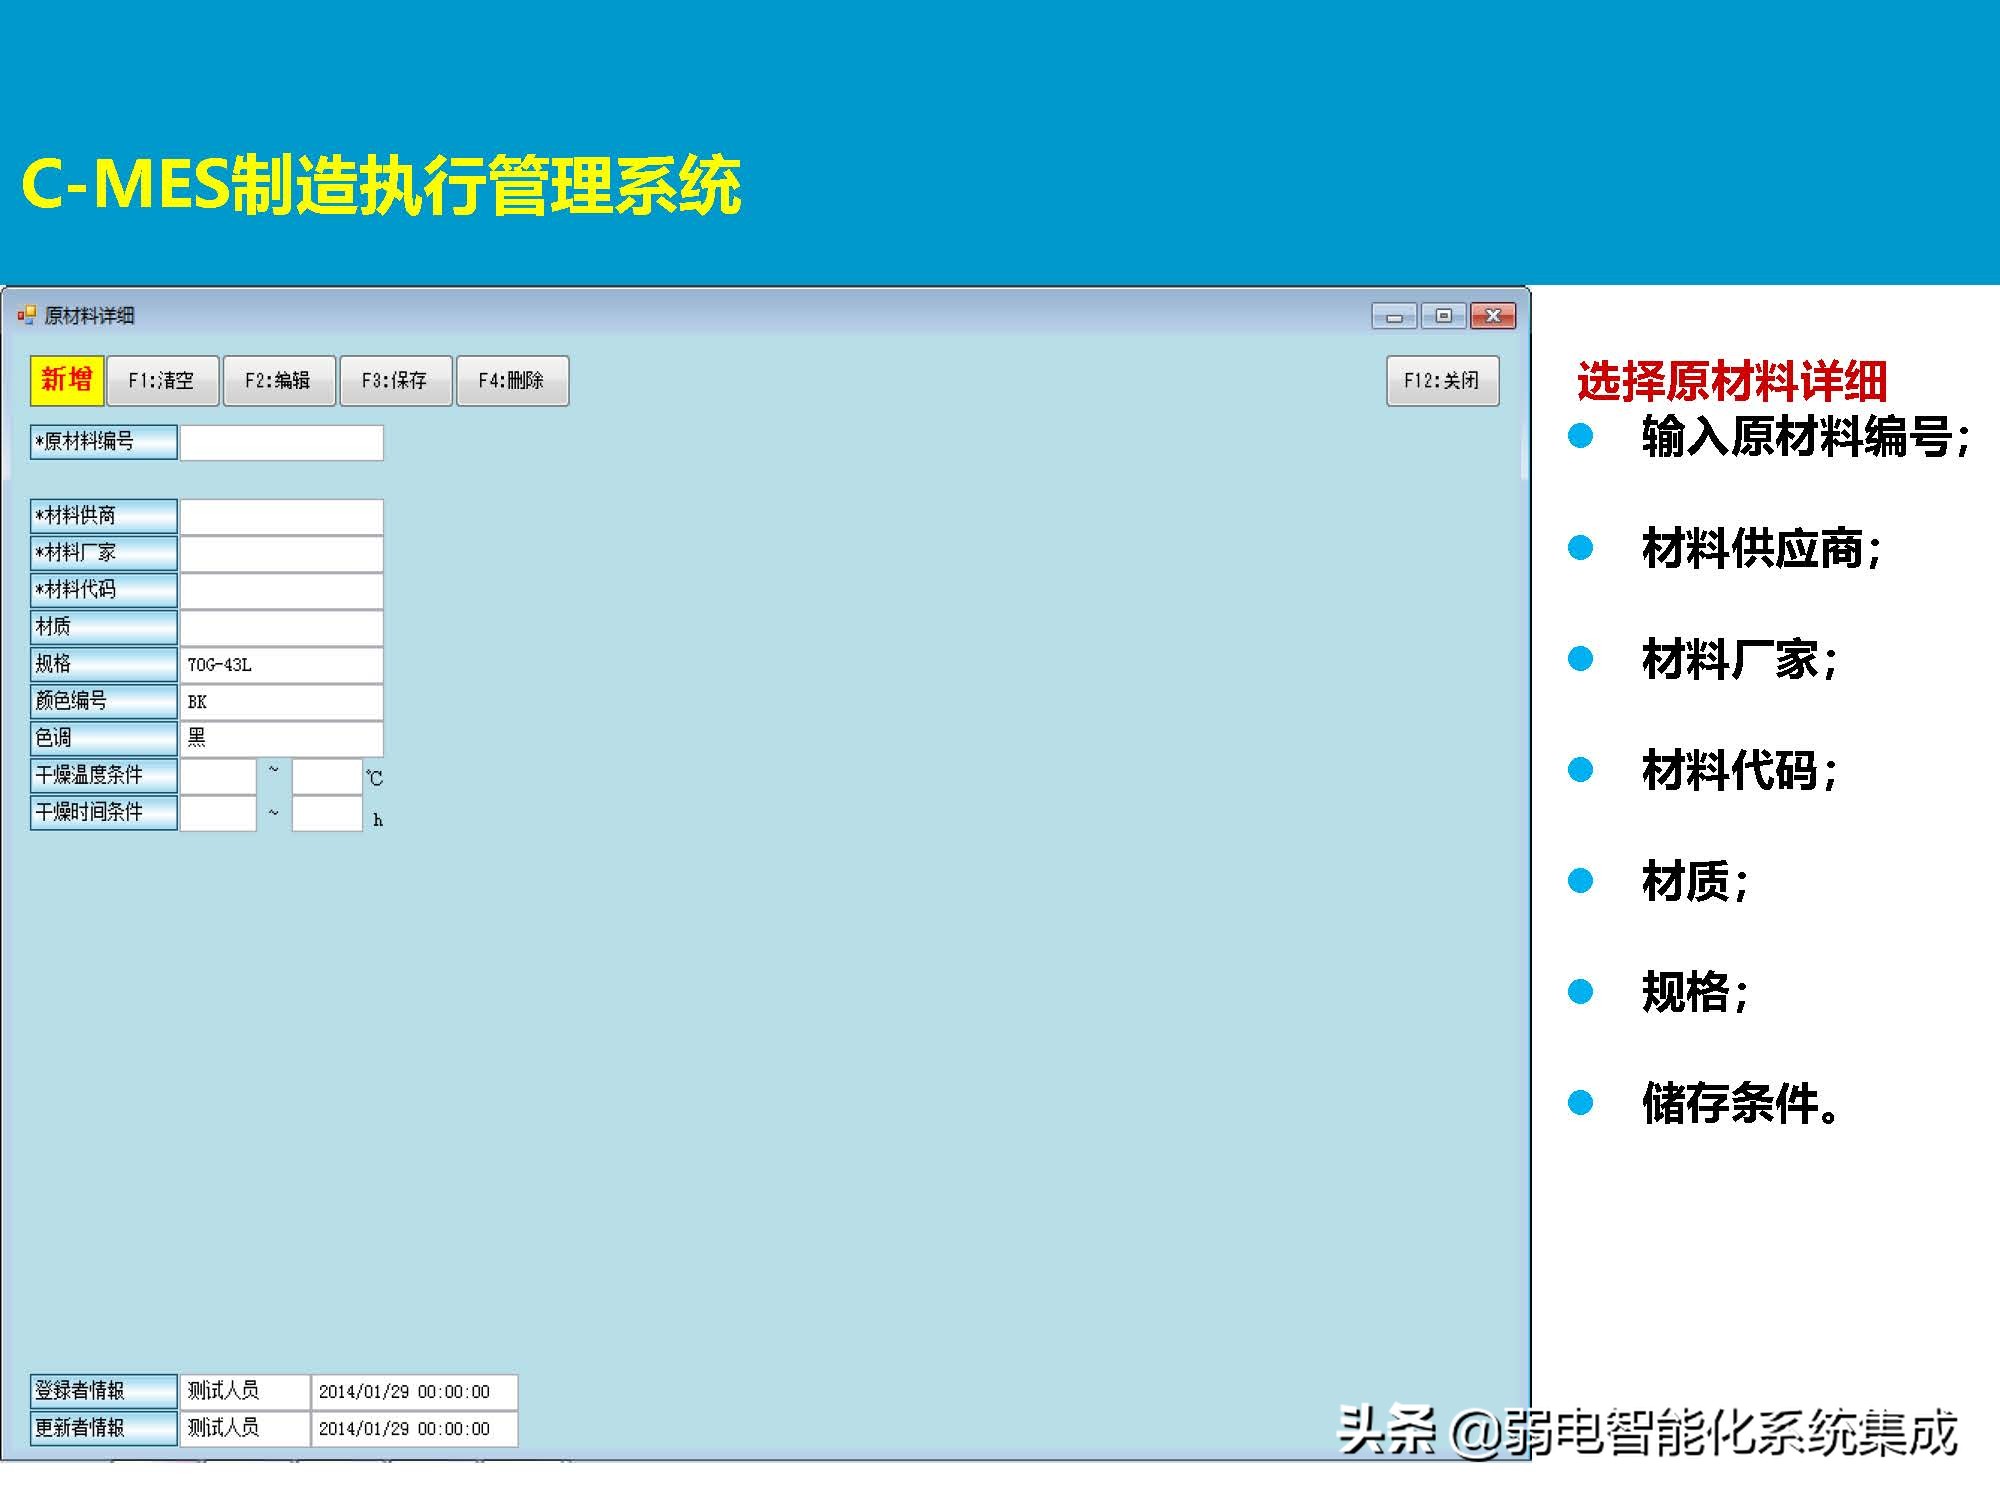
Task: Click the 颜色编号 label
Action: click(x=104, y=701)
